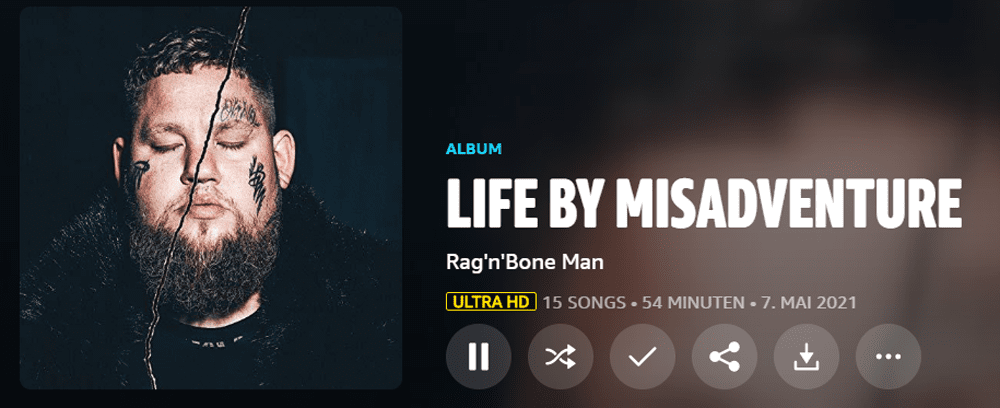Pause playback of Life By Misadventure
The width and height of the screenshot is (1000, 408).
pos(478,356)
